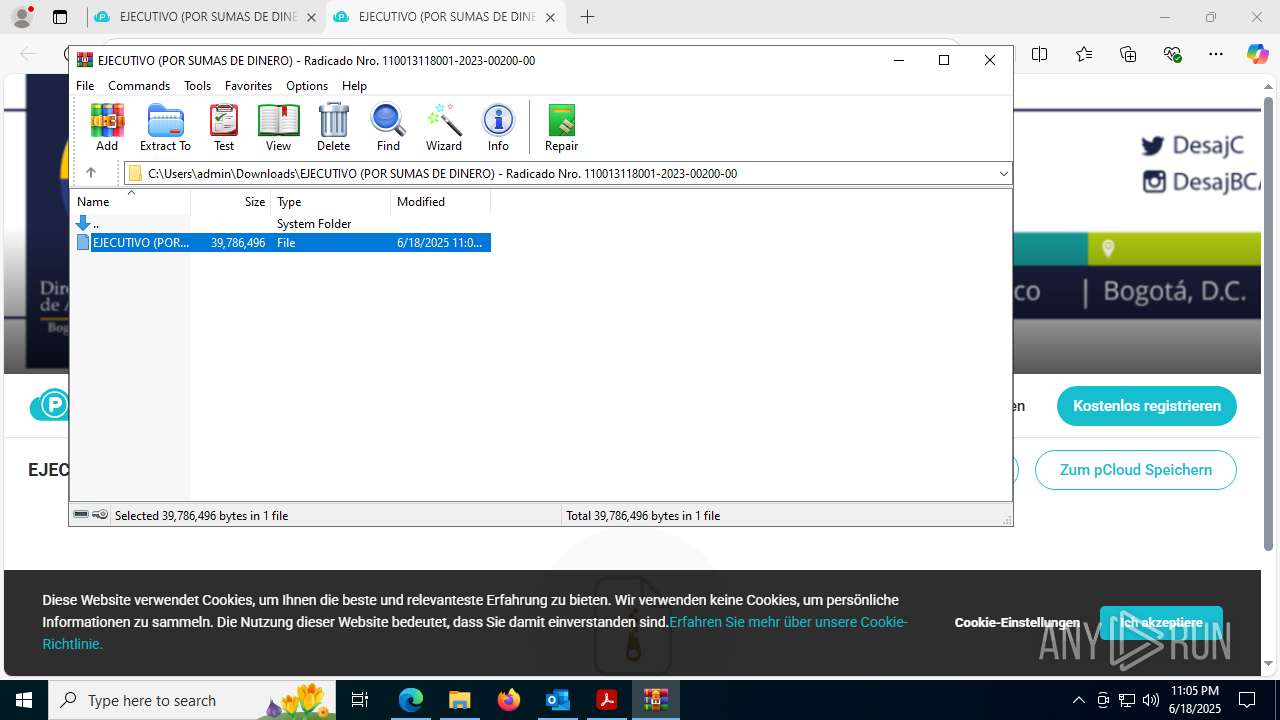This screenshot has width=1280, height=720.
Task: Click the WinRAR title bar app icon
Action: coord(85,60)
